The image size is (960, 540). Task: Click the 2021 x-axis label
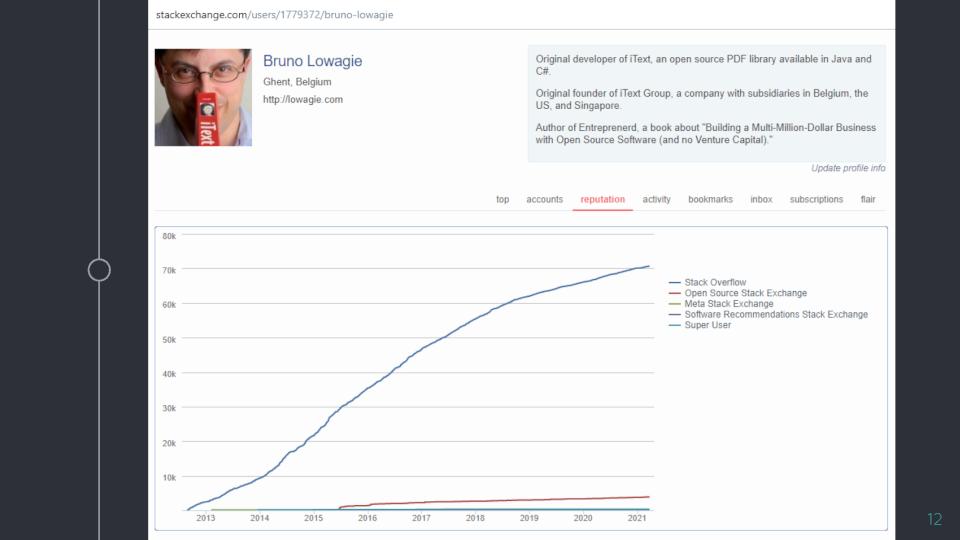[x=637, y=518]
